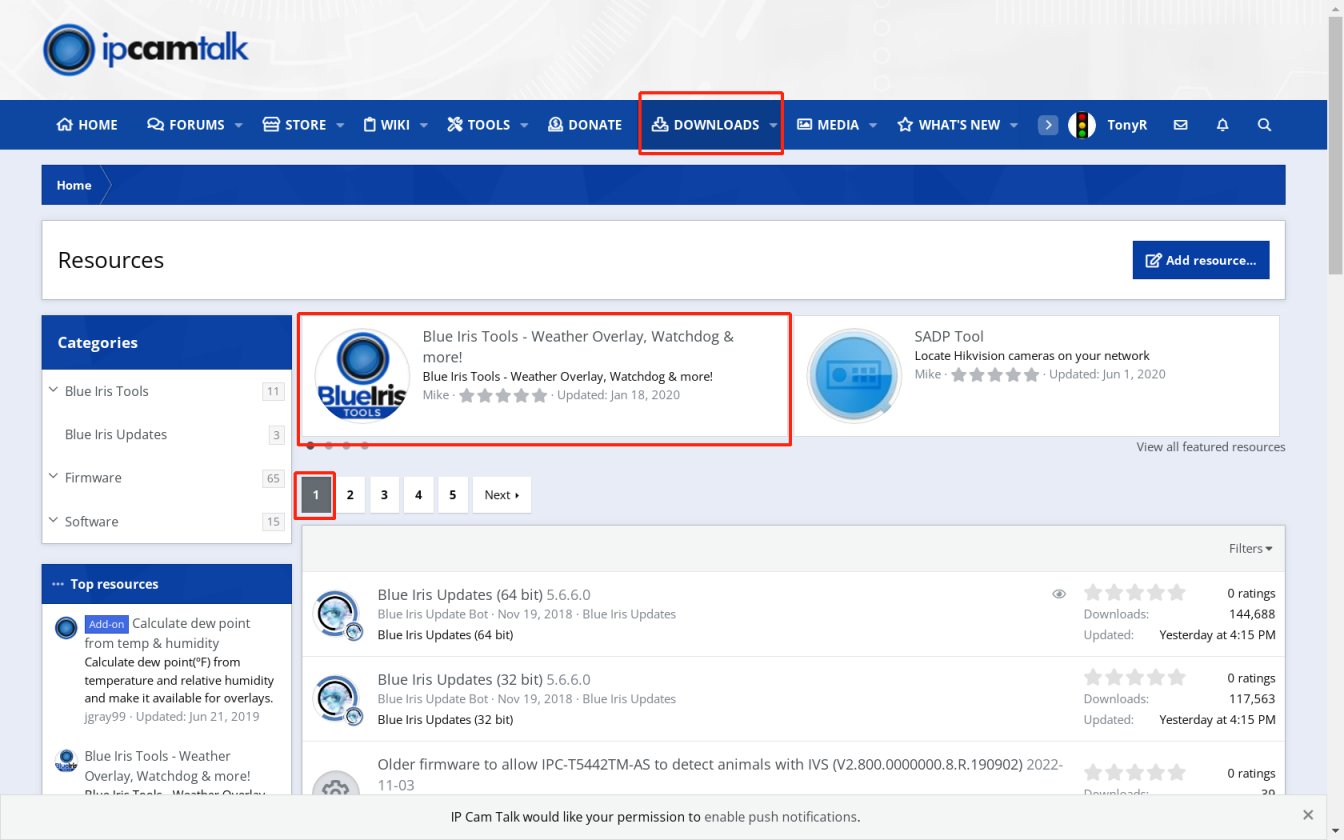
Task: Click the Blue Iris Updates (64 bit) icon
Action: 337,615
